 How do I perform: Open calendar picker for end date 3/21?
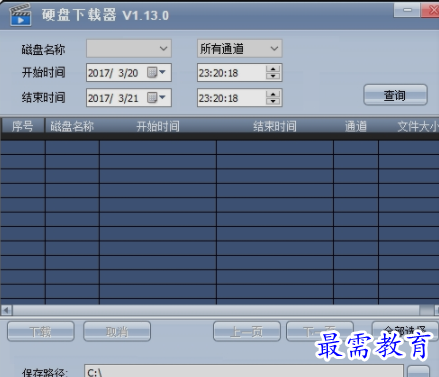click(x=156, y=98)
